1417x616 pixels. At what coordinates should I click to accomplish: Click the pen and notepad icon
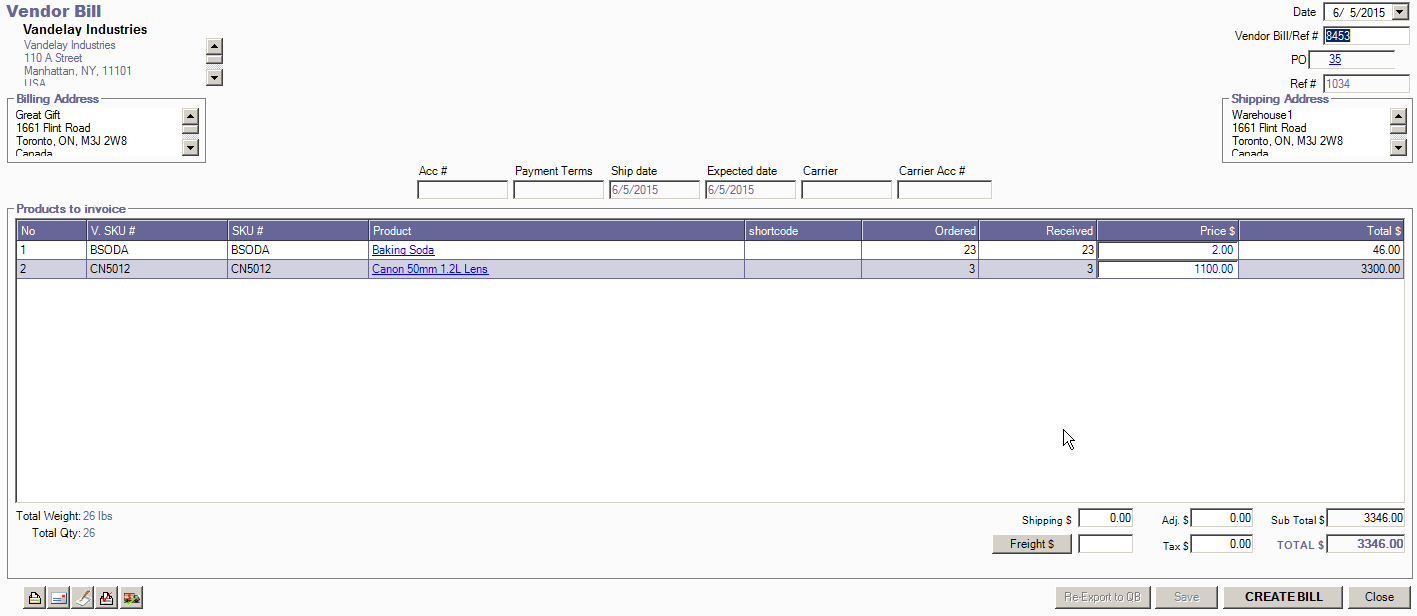point(83,598)
